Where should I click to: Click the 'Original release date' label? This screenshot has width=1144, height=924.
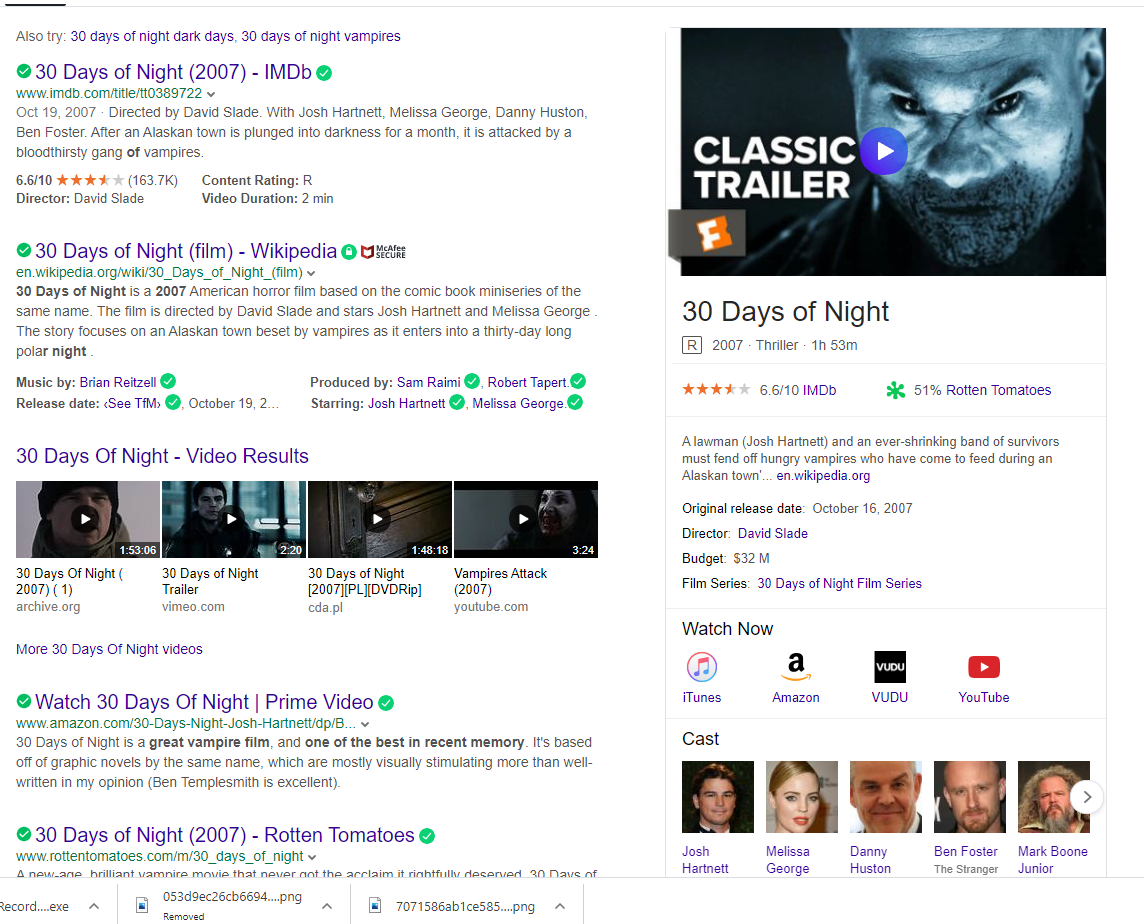(743, 509)
